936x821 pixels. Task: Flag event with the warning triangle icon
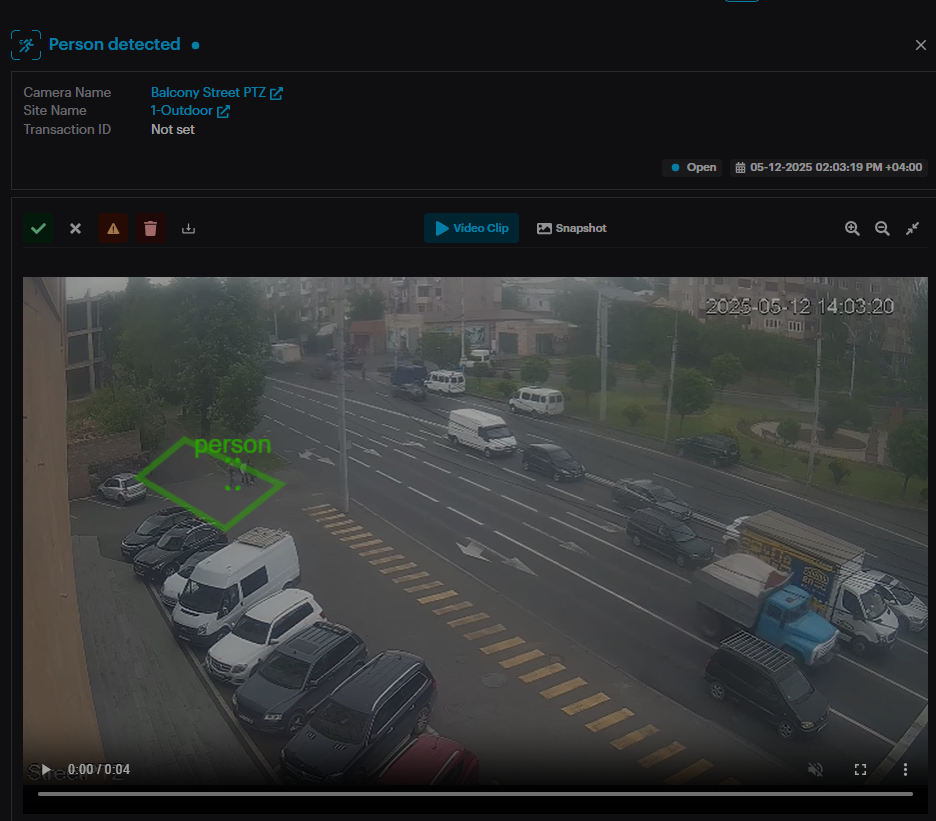[x=113, y=229]
